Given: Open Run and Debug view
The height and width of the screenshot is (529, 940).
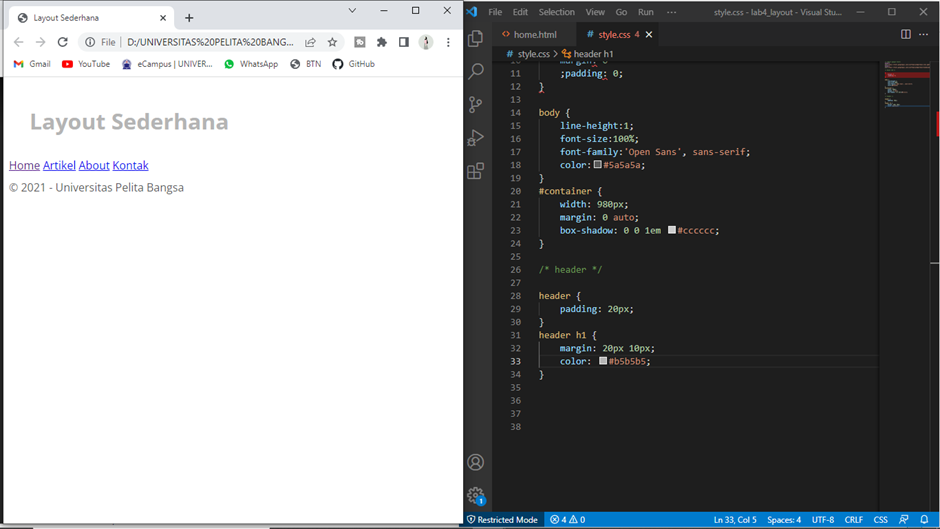Looking at the screenshot, I should [475, 138].
